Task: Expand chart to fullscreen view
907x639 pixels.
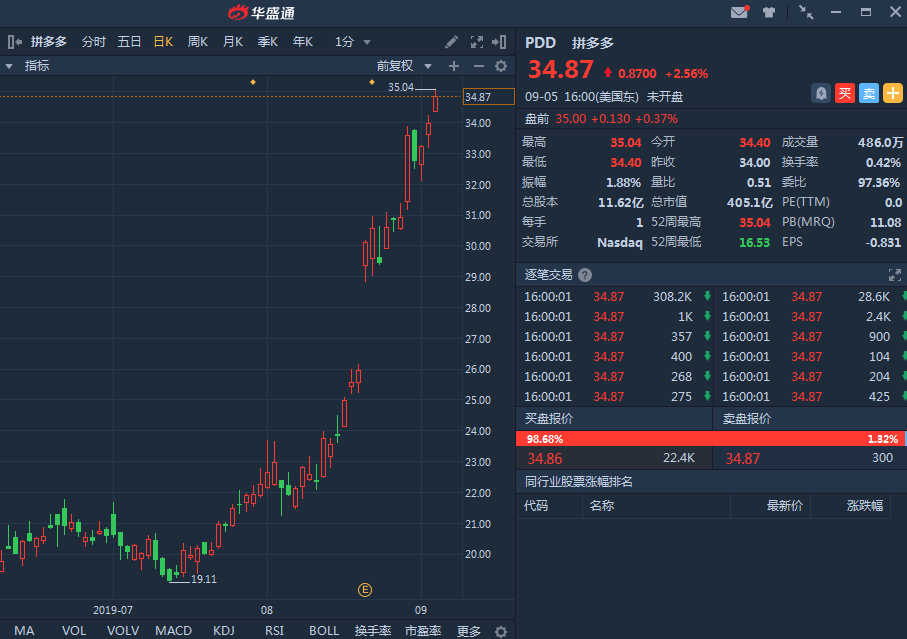Action: 476,42
